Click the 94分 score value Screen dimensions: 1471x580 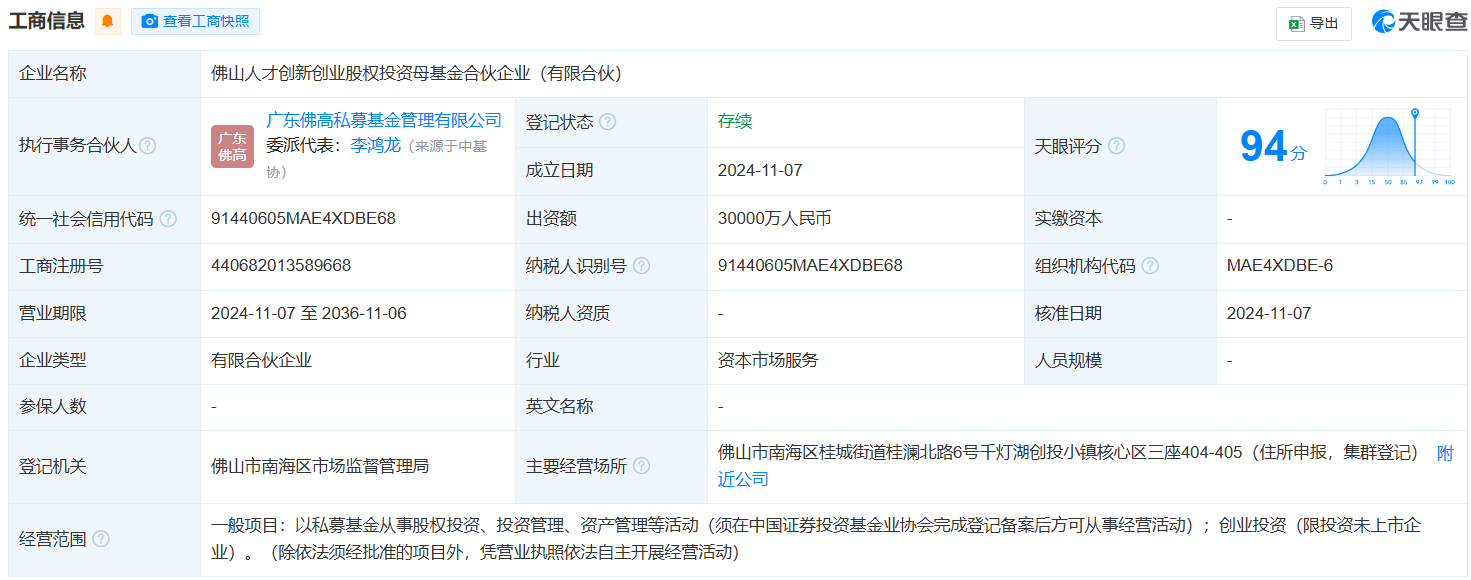1273,147
